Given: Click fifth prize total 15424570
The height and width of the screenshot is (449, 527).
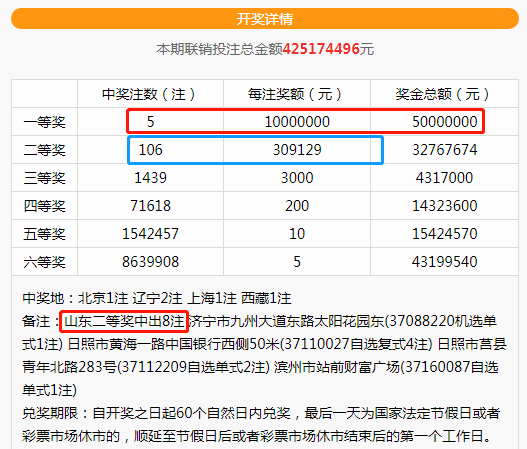Looking at the screenshot, I should tap(444, 234).
